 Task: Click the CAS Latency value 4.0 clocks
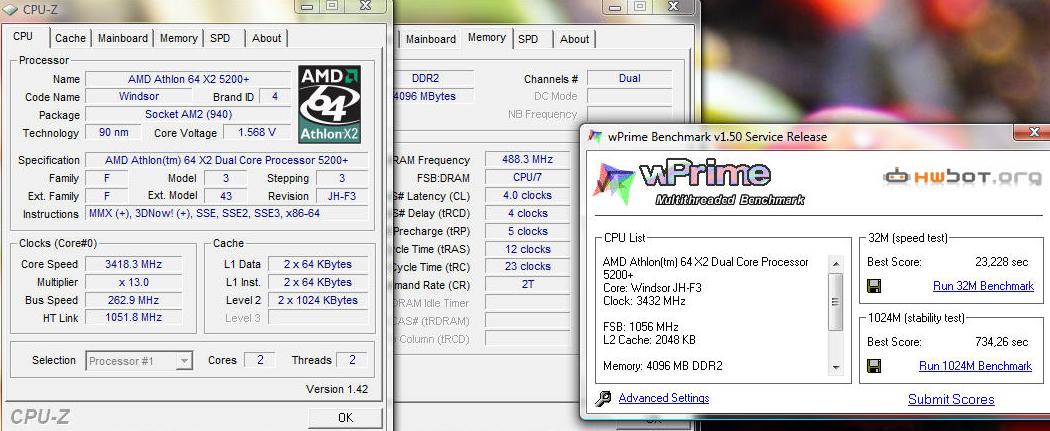527,195
